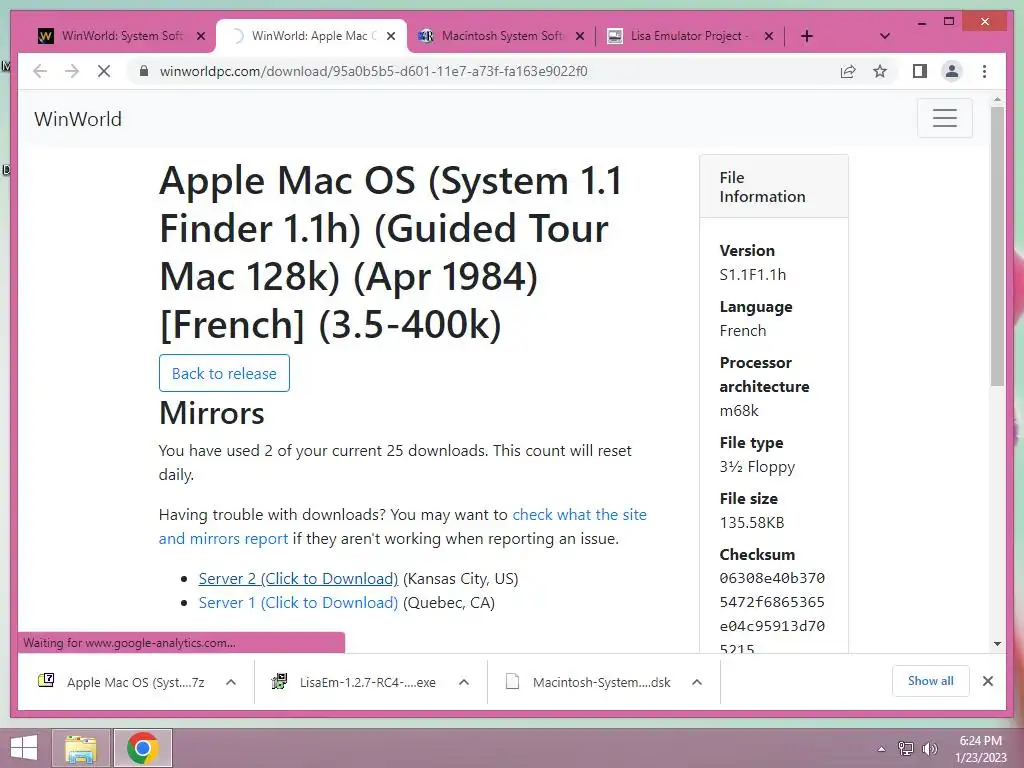
Task: Open a new tab with plus button
Action: point(807,36)
